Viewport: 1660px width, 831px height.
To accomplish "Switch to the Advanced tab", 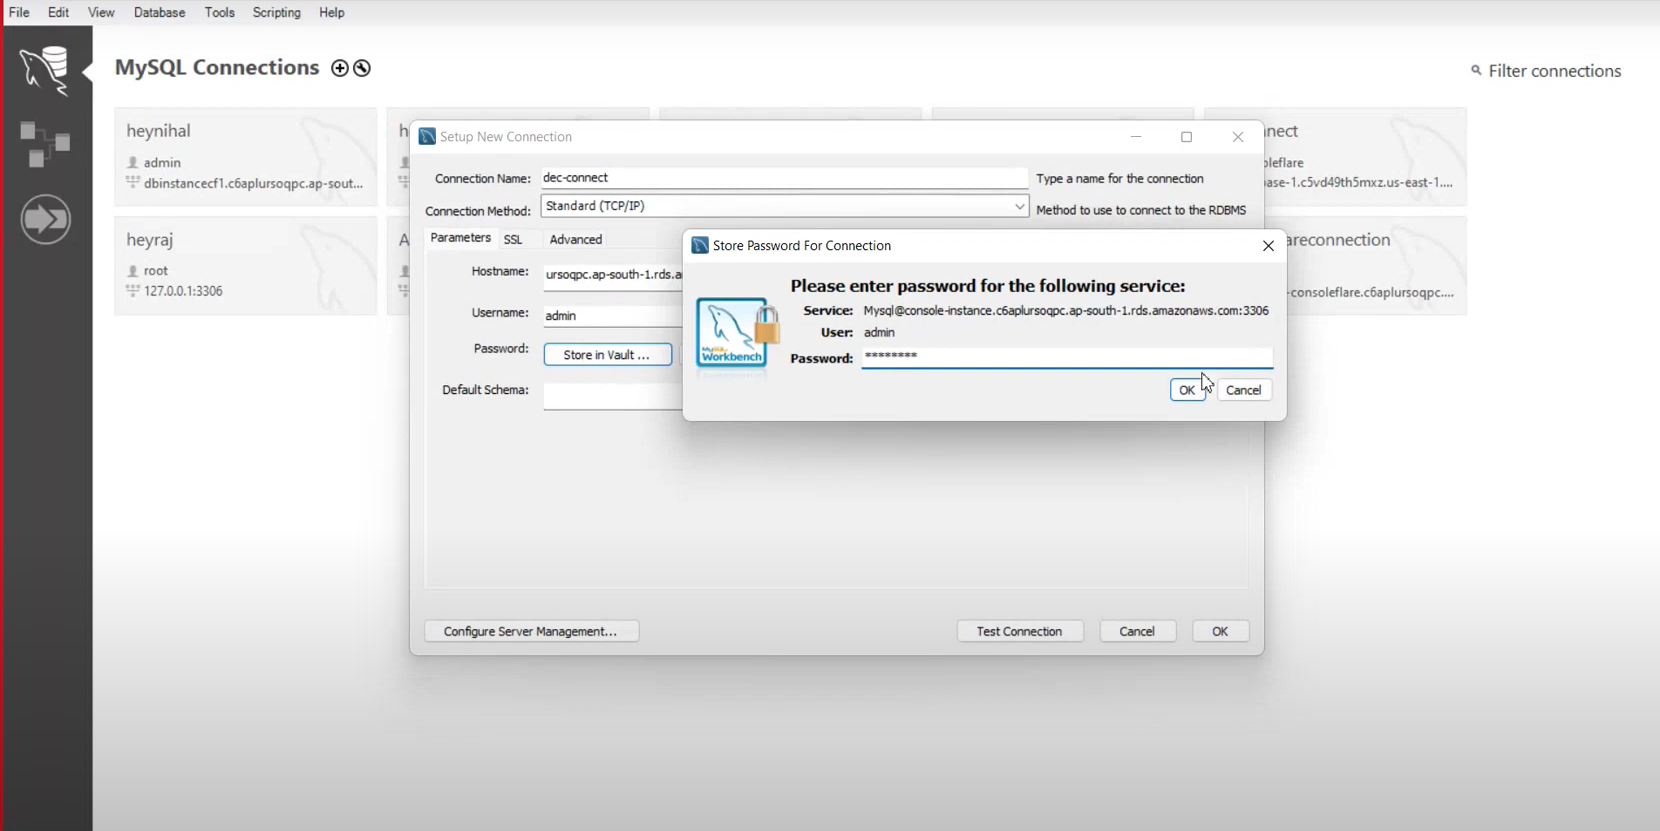I will point(575,240).
